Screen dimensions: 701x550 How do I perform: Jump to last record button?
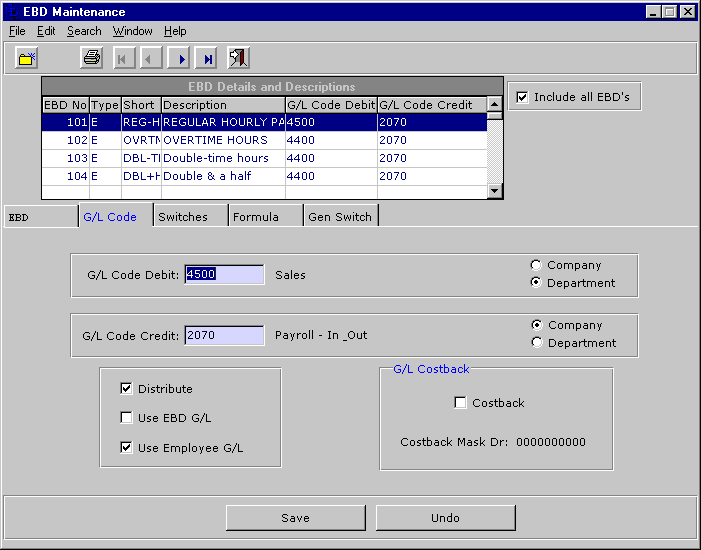[x=207, y=58]
